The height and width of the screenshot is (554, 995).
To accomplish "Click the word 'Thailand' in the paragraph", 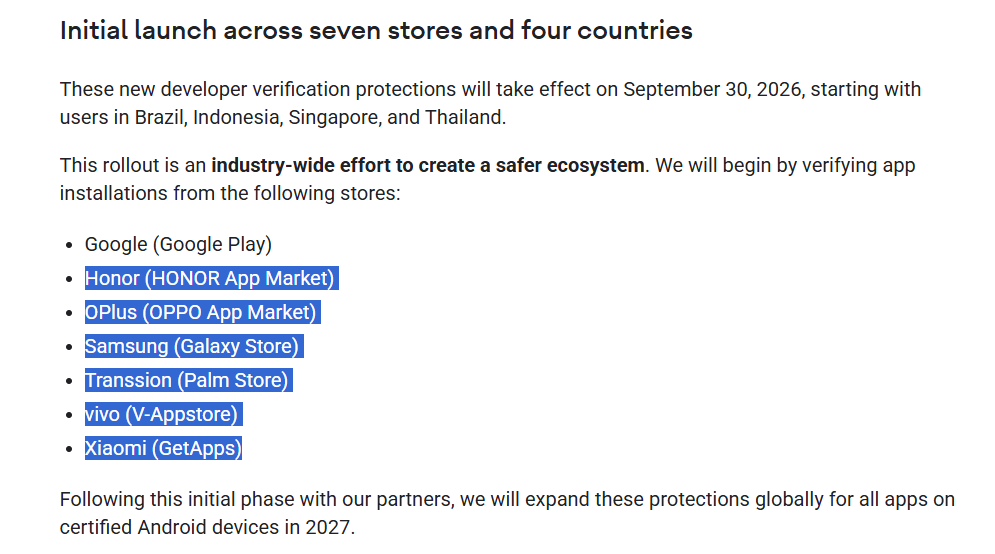I will [x=465, y=117].
